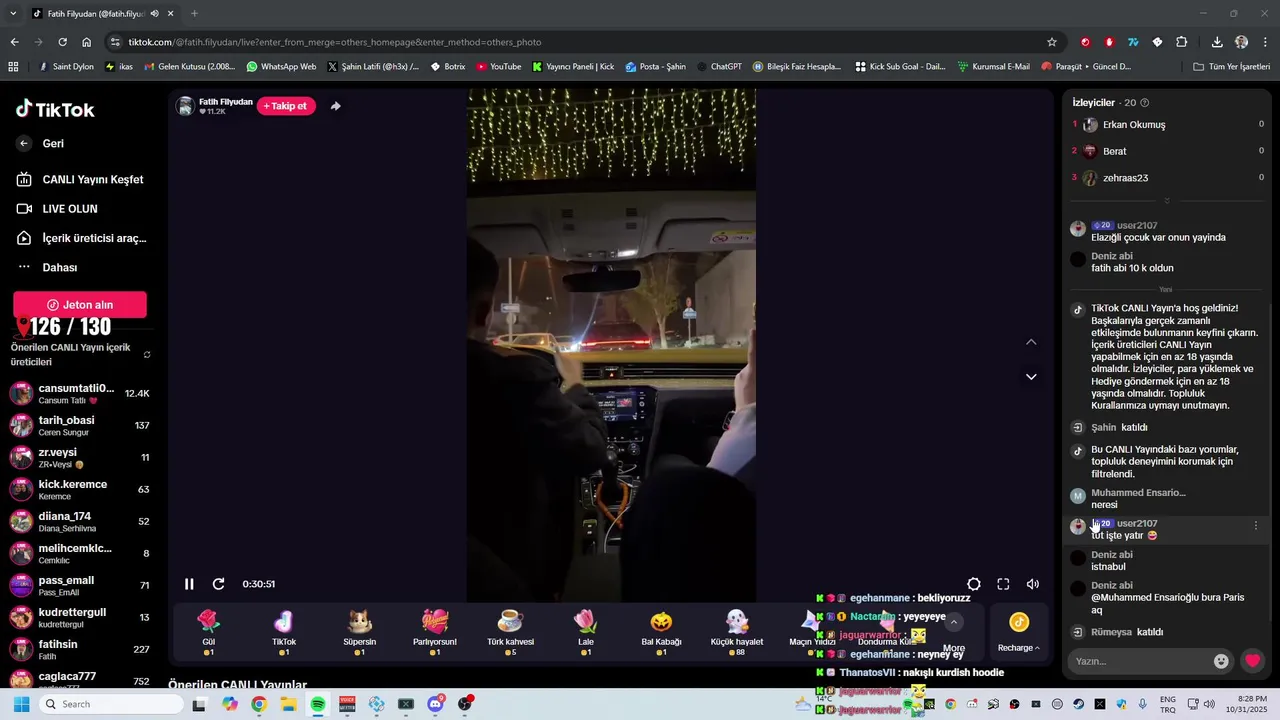Open the Chrome tab search dropdown
1280x720 pixels.
pos(13,13)
